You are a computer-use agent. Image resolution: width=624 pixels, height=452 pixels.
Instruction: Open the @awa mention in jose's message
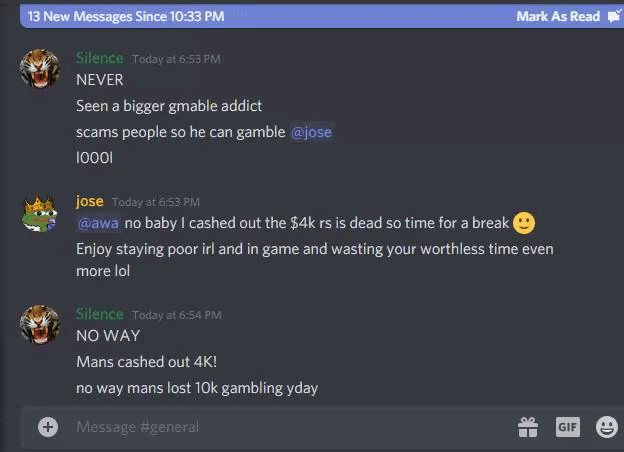pos(98,223)
